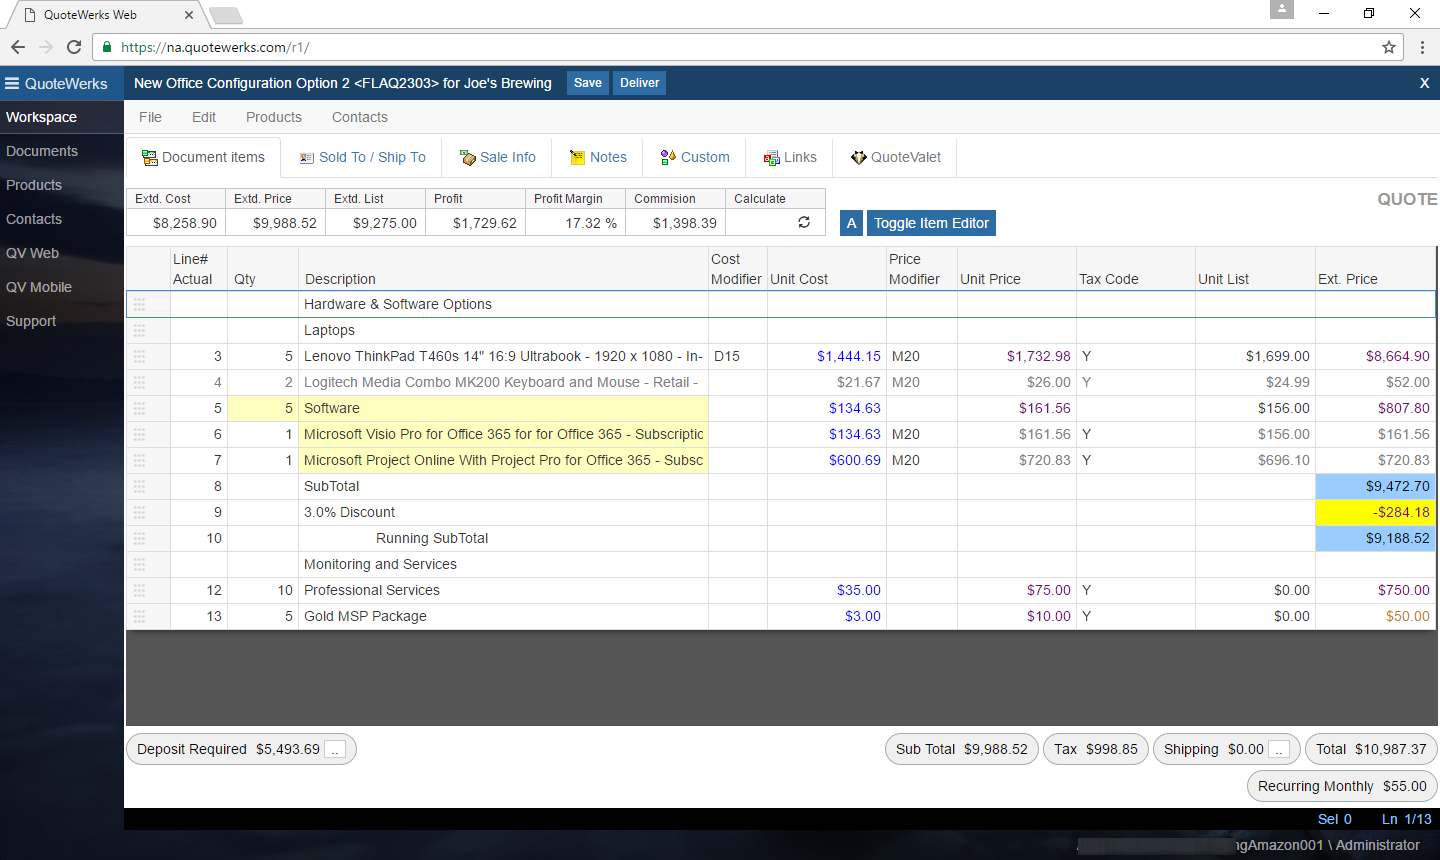1440x860 pixels.
Task: Toggle the blue A button
Action: [x=851, y=222]
